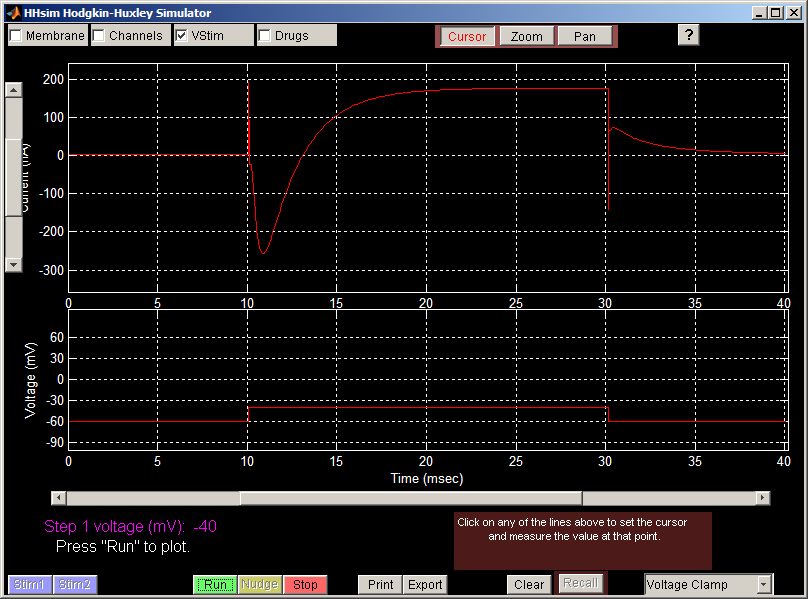Enable the Drugs checkbox

click(x=265, y=36)
